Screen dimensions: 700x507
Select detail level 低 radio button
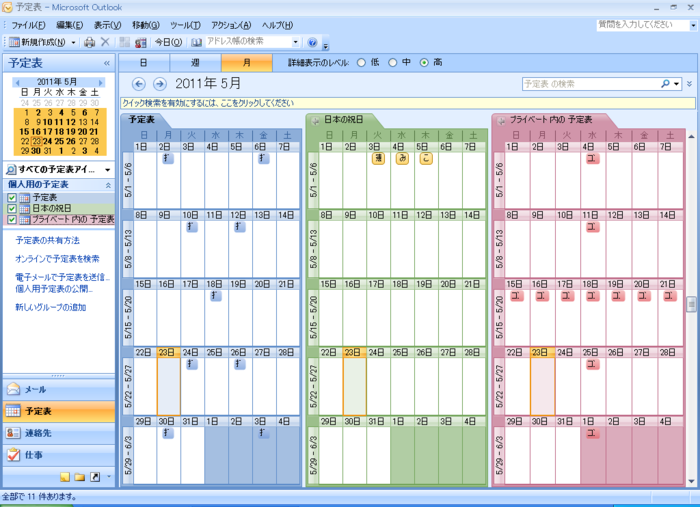pos(361,63)
